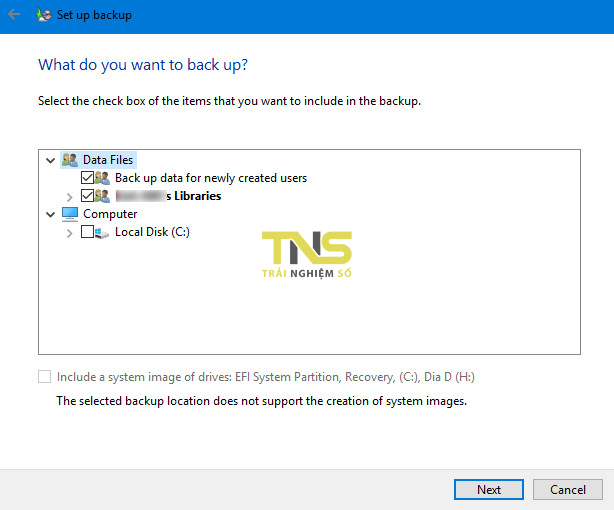Click the user Libraries icon

point(102,196)
